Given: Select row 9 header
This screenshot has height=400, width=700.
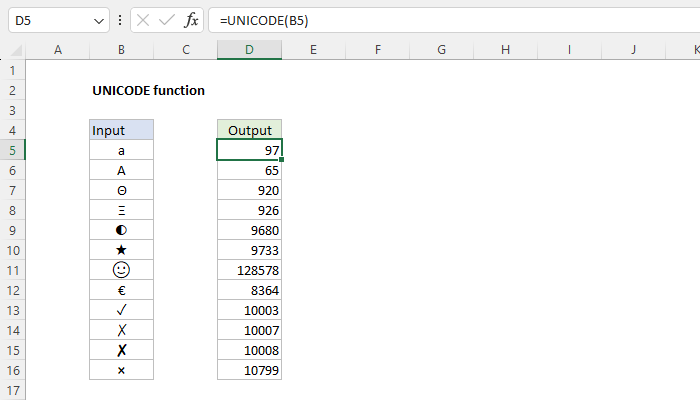Looking at the screenshot, I should point(12,230).
